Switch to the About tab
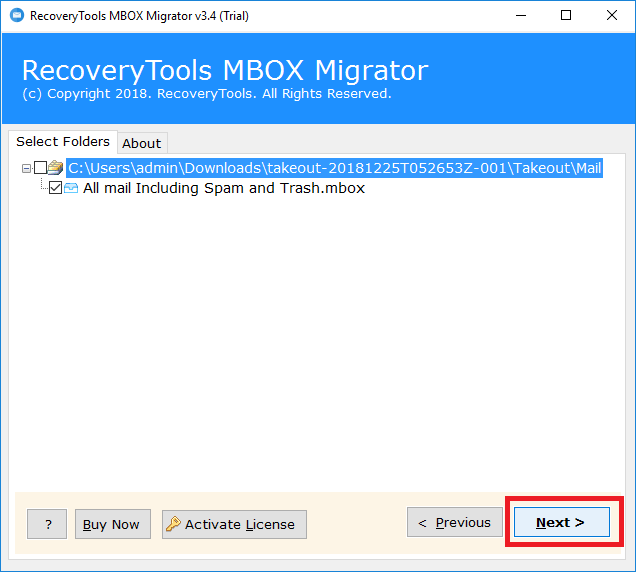Image resolution: width=636 pixels, height=572 pixels. [142, 143]
